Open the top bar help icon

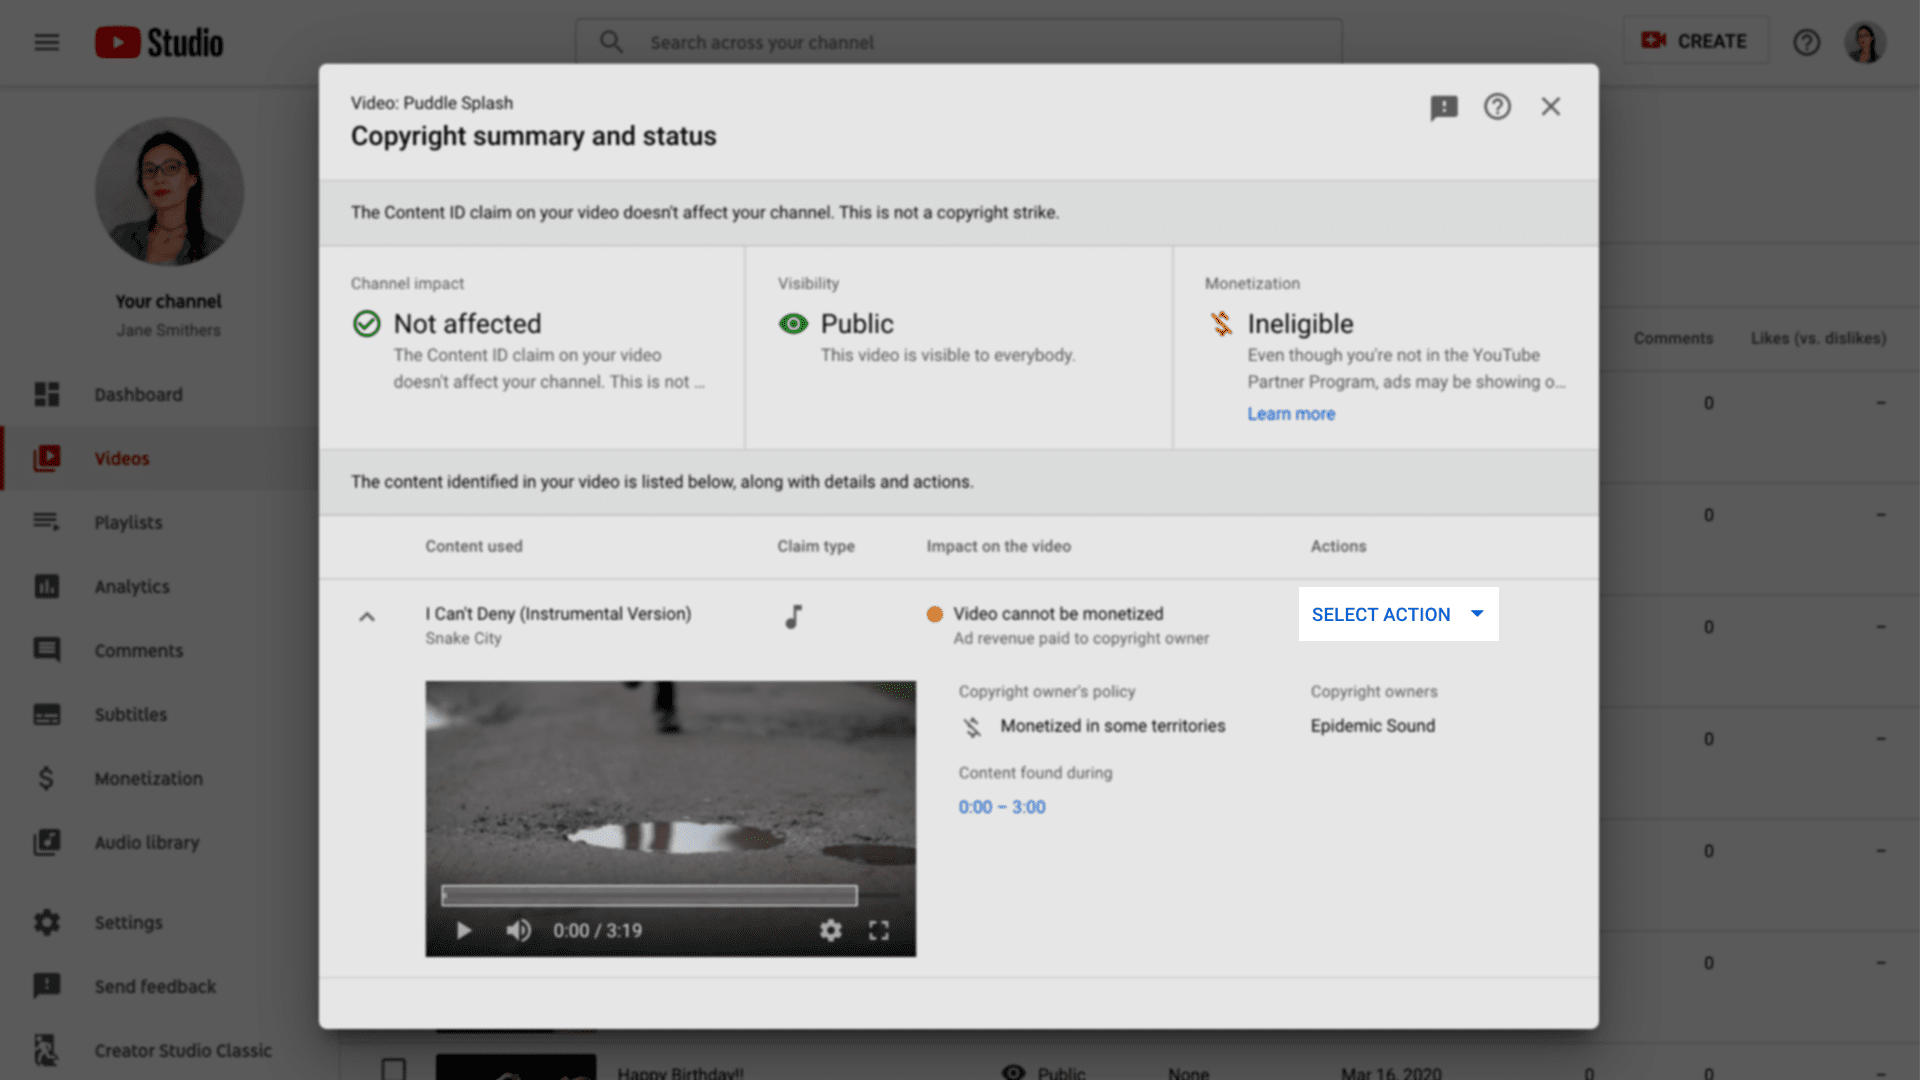1806,42
